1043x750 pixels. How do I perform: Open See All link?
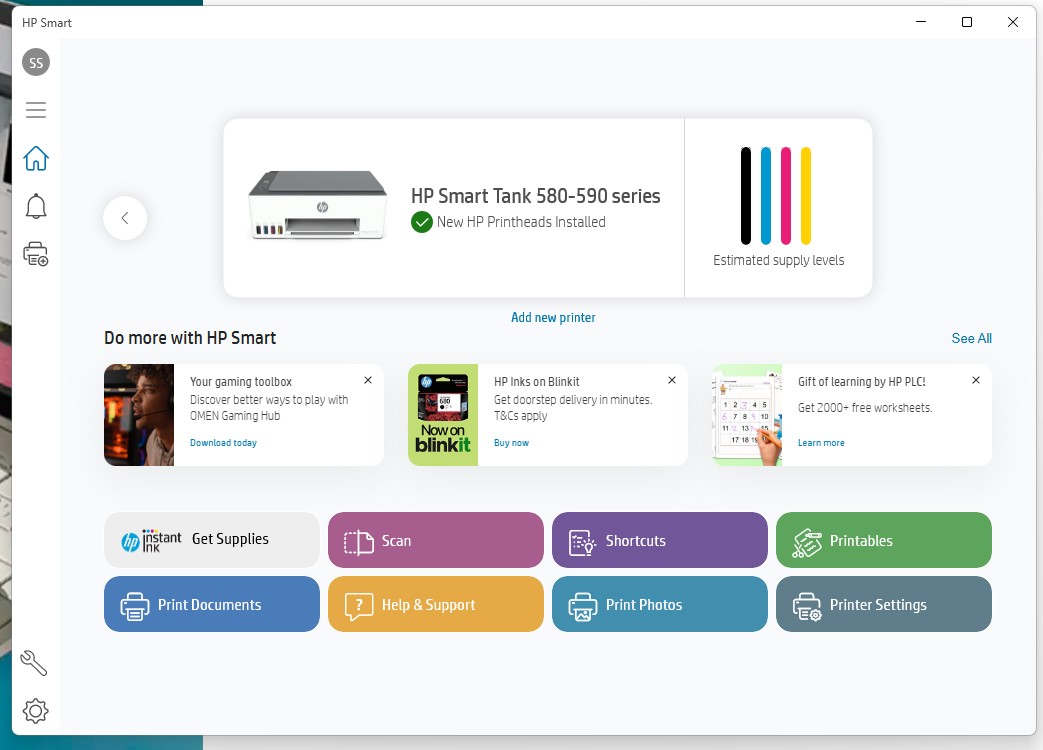point(971,338)
